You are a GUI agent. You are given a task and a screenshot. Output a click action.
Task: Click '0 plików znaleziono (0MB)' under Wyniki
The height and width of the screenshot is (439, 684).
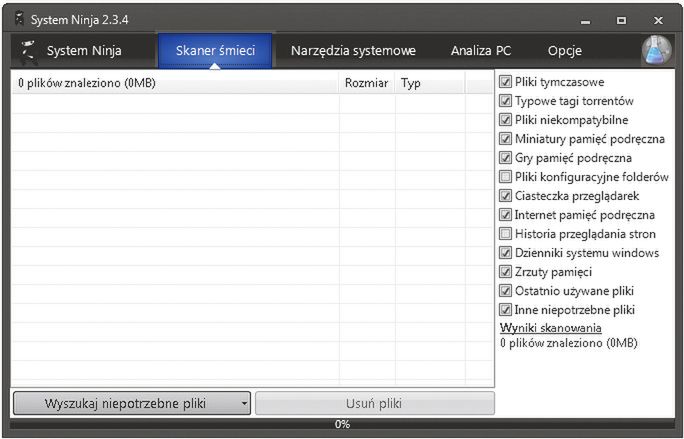(568, 343)
